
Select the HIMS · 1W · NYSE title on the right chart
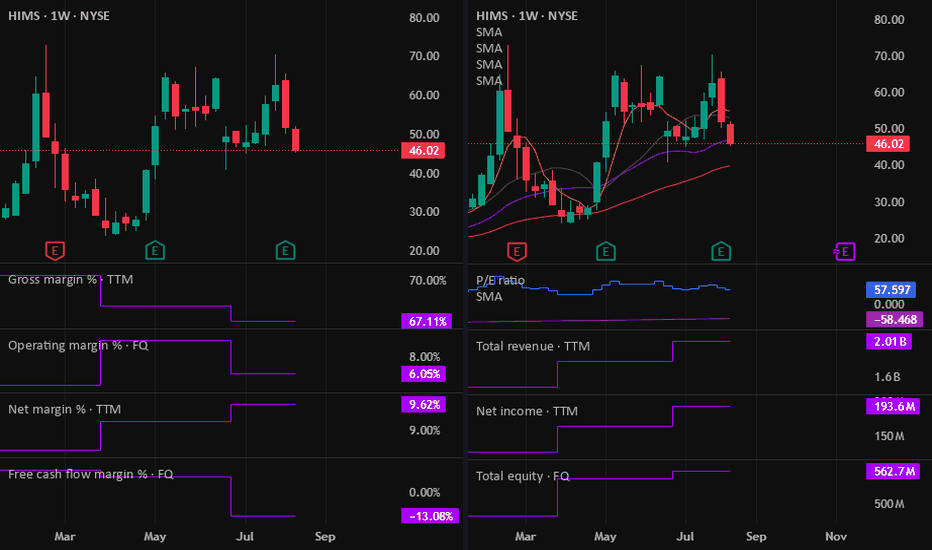[527, 16]
